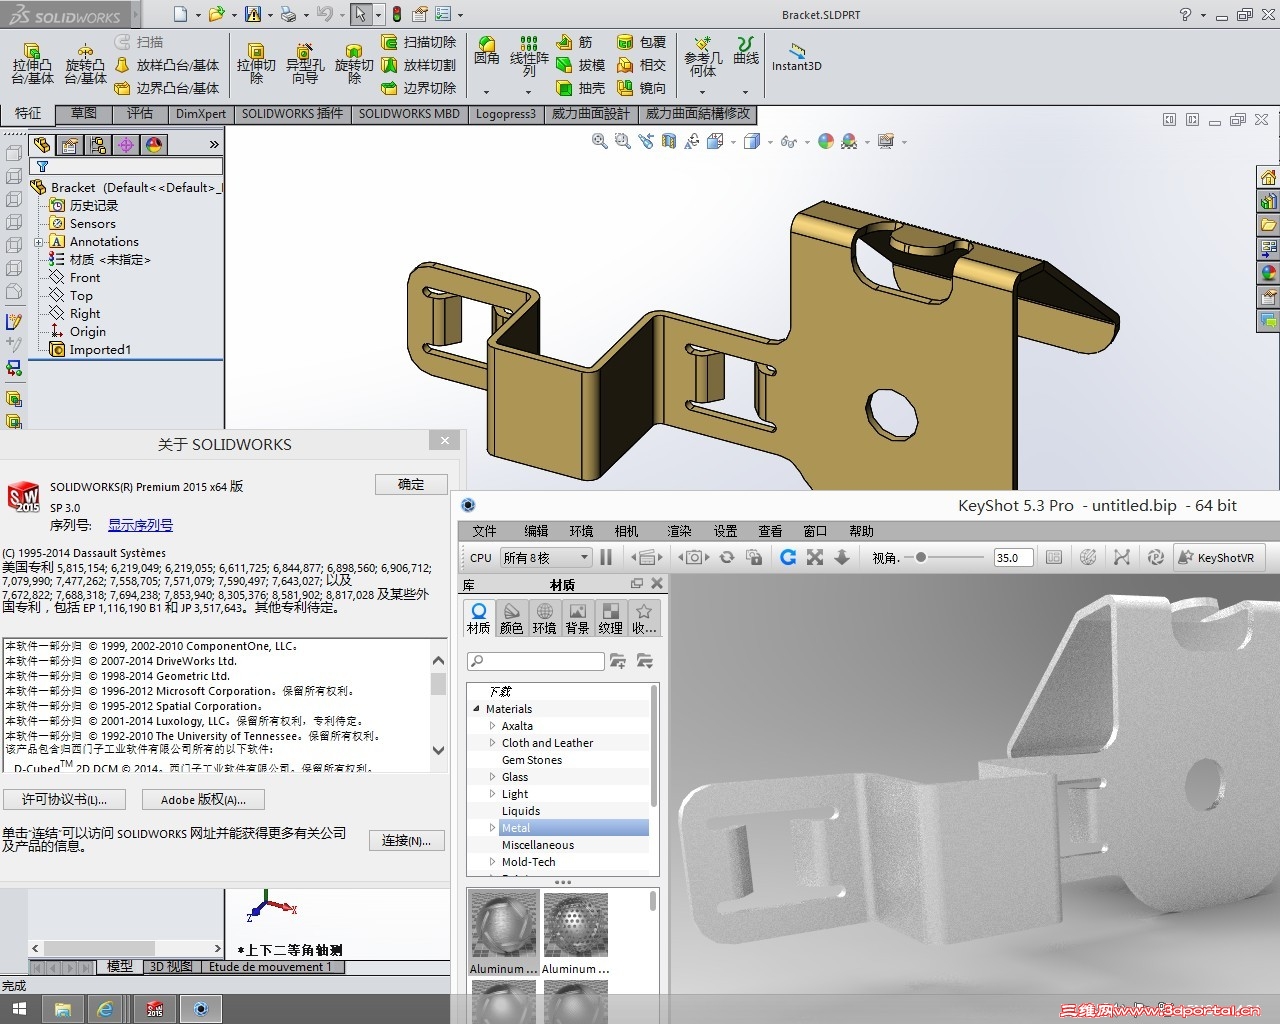Switch to the 评估 (Evaluate) tab
1280x1024 pixels.
coord(140,114)
